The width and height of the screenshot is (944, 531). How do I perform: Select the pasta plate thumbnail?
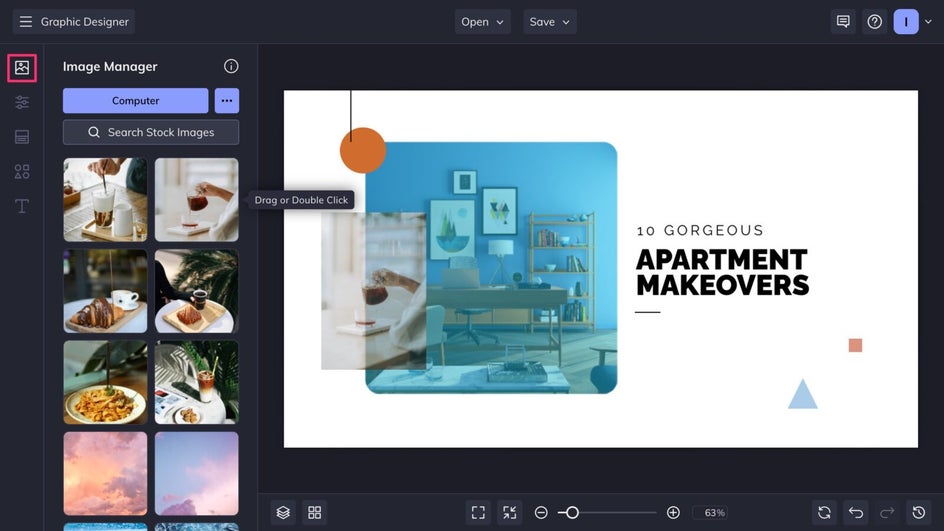tap(105, 382)
